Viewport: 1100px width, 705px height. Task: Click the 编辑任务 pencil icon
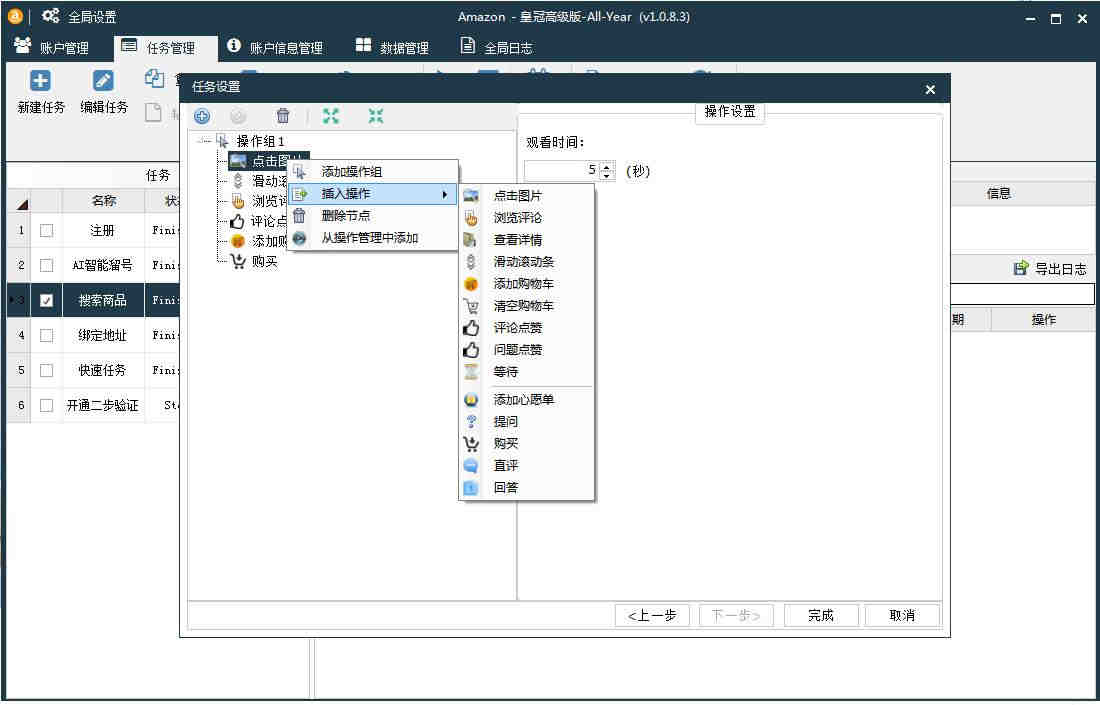[103, 81]
